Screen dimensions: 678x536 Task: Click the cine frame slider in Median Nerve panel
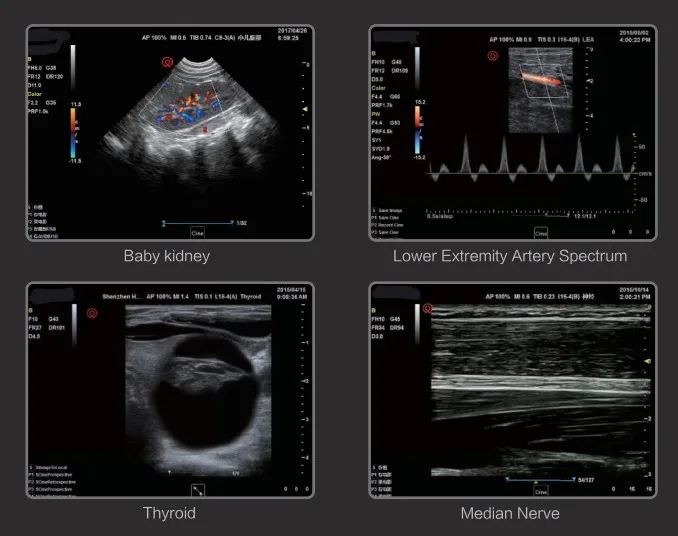click(540, 480)
